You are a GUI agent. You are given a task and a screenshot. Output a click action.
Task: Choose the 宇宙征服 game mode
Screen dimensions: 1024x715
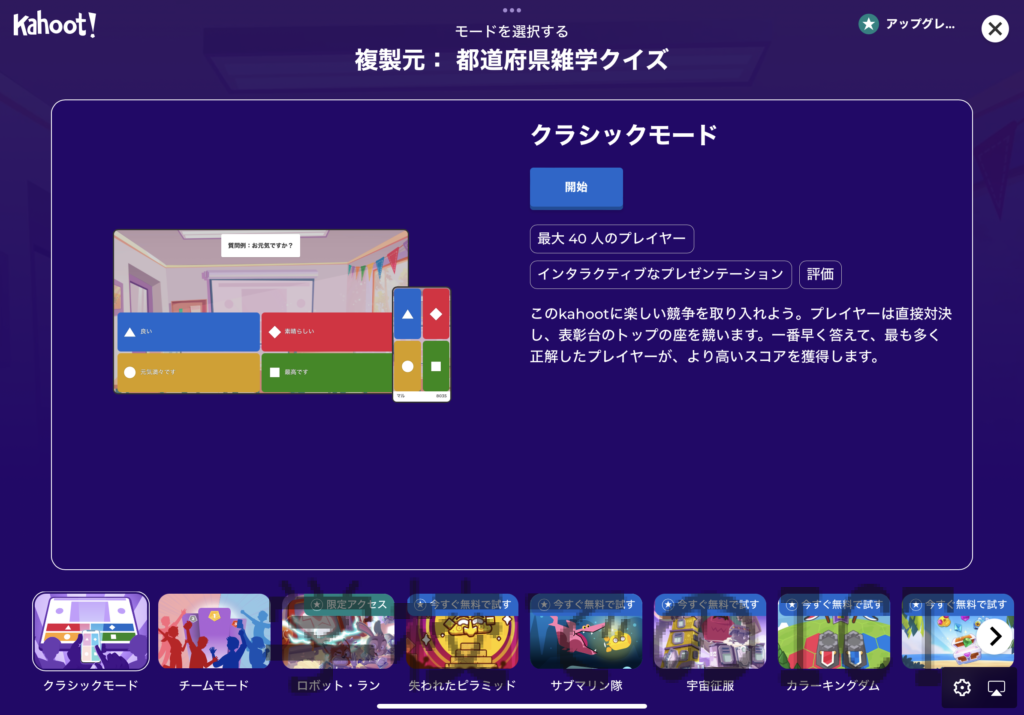point(710,631)
